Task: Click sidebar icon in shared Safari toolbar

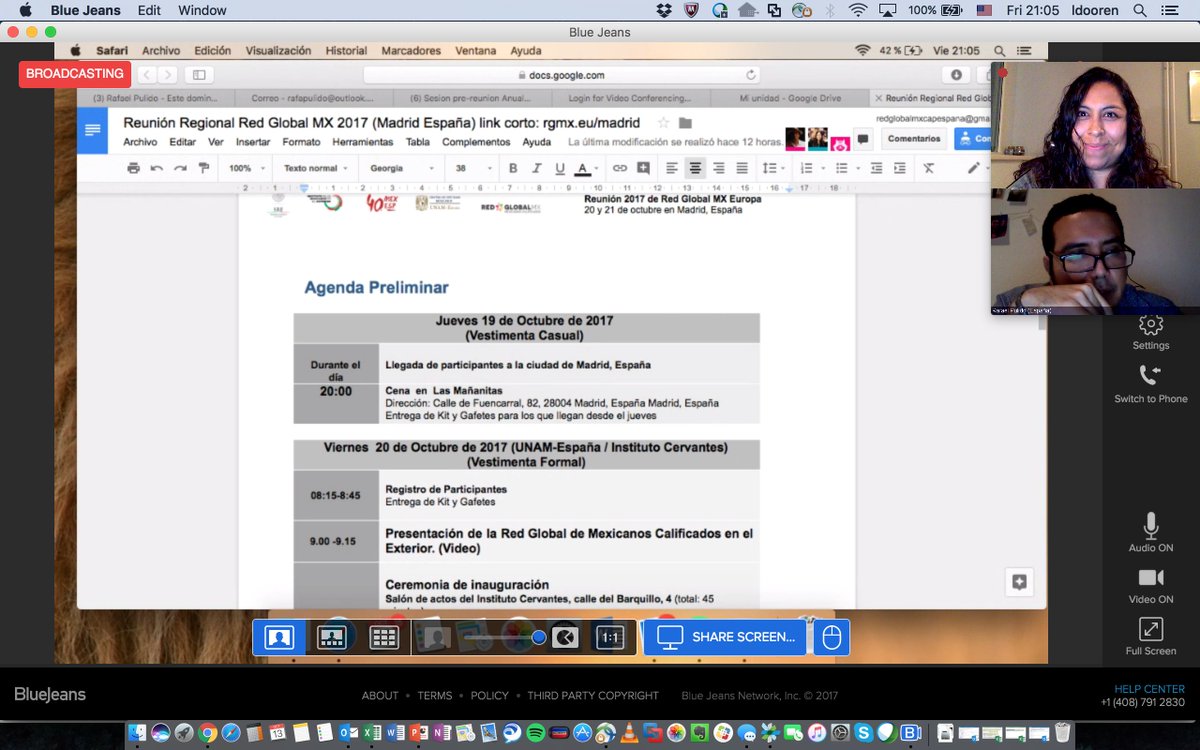Action: coord(199,75)
